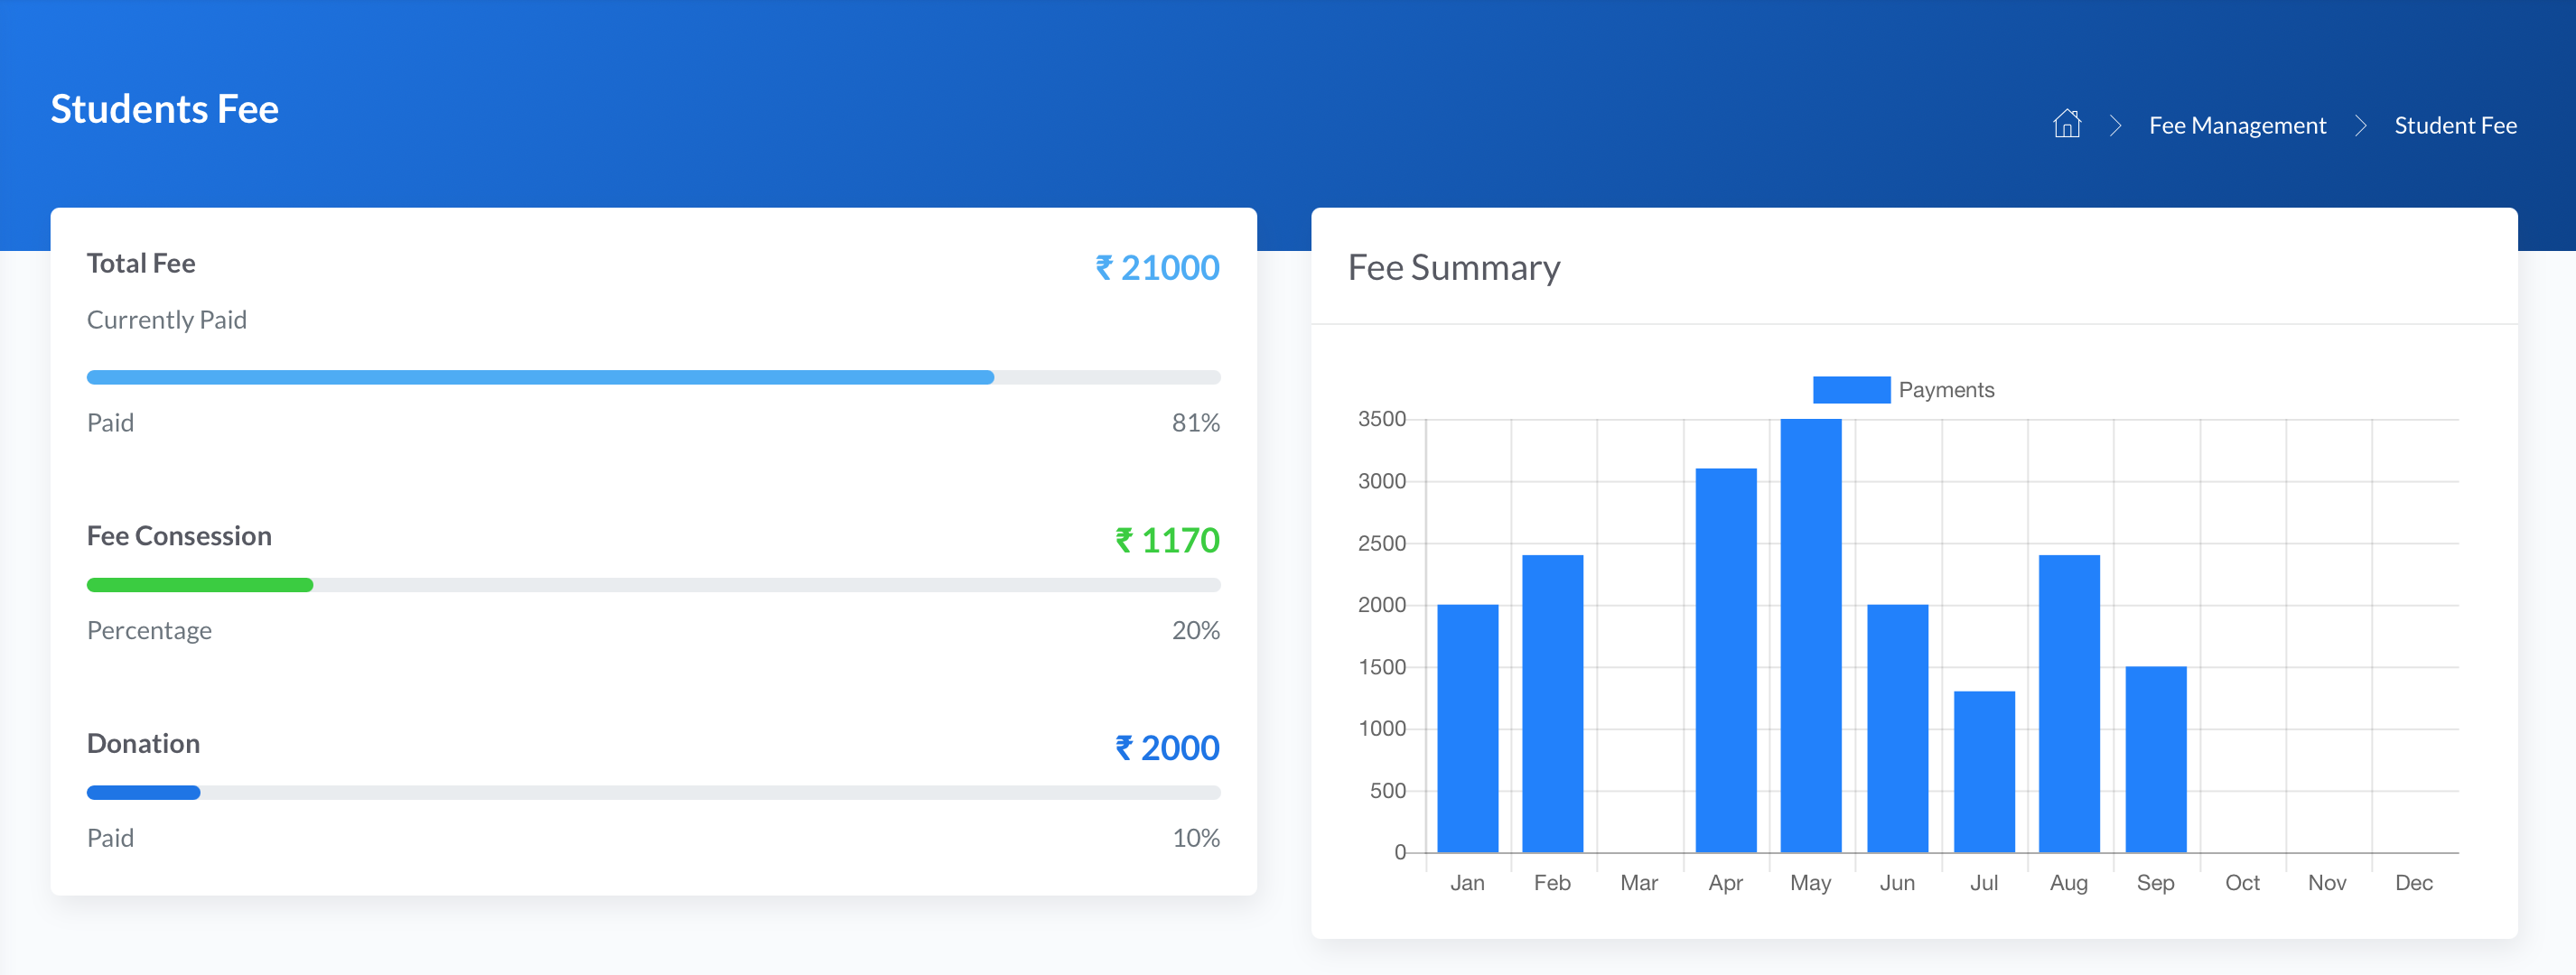The width and height of the screenshot is (2576, 975).
Task: Click the June payments bar
Action: (1897, 728)
